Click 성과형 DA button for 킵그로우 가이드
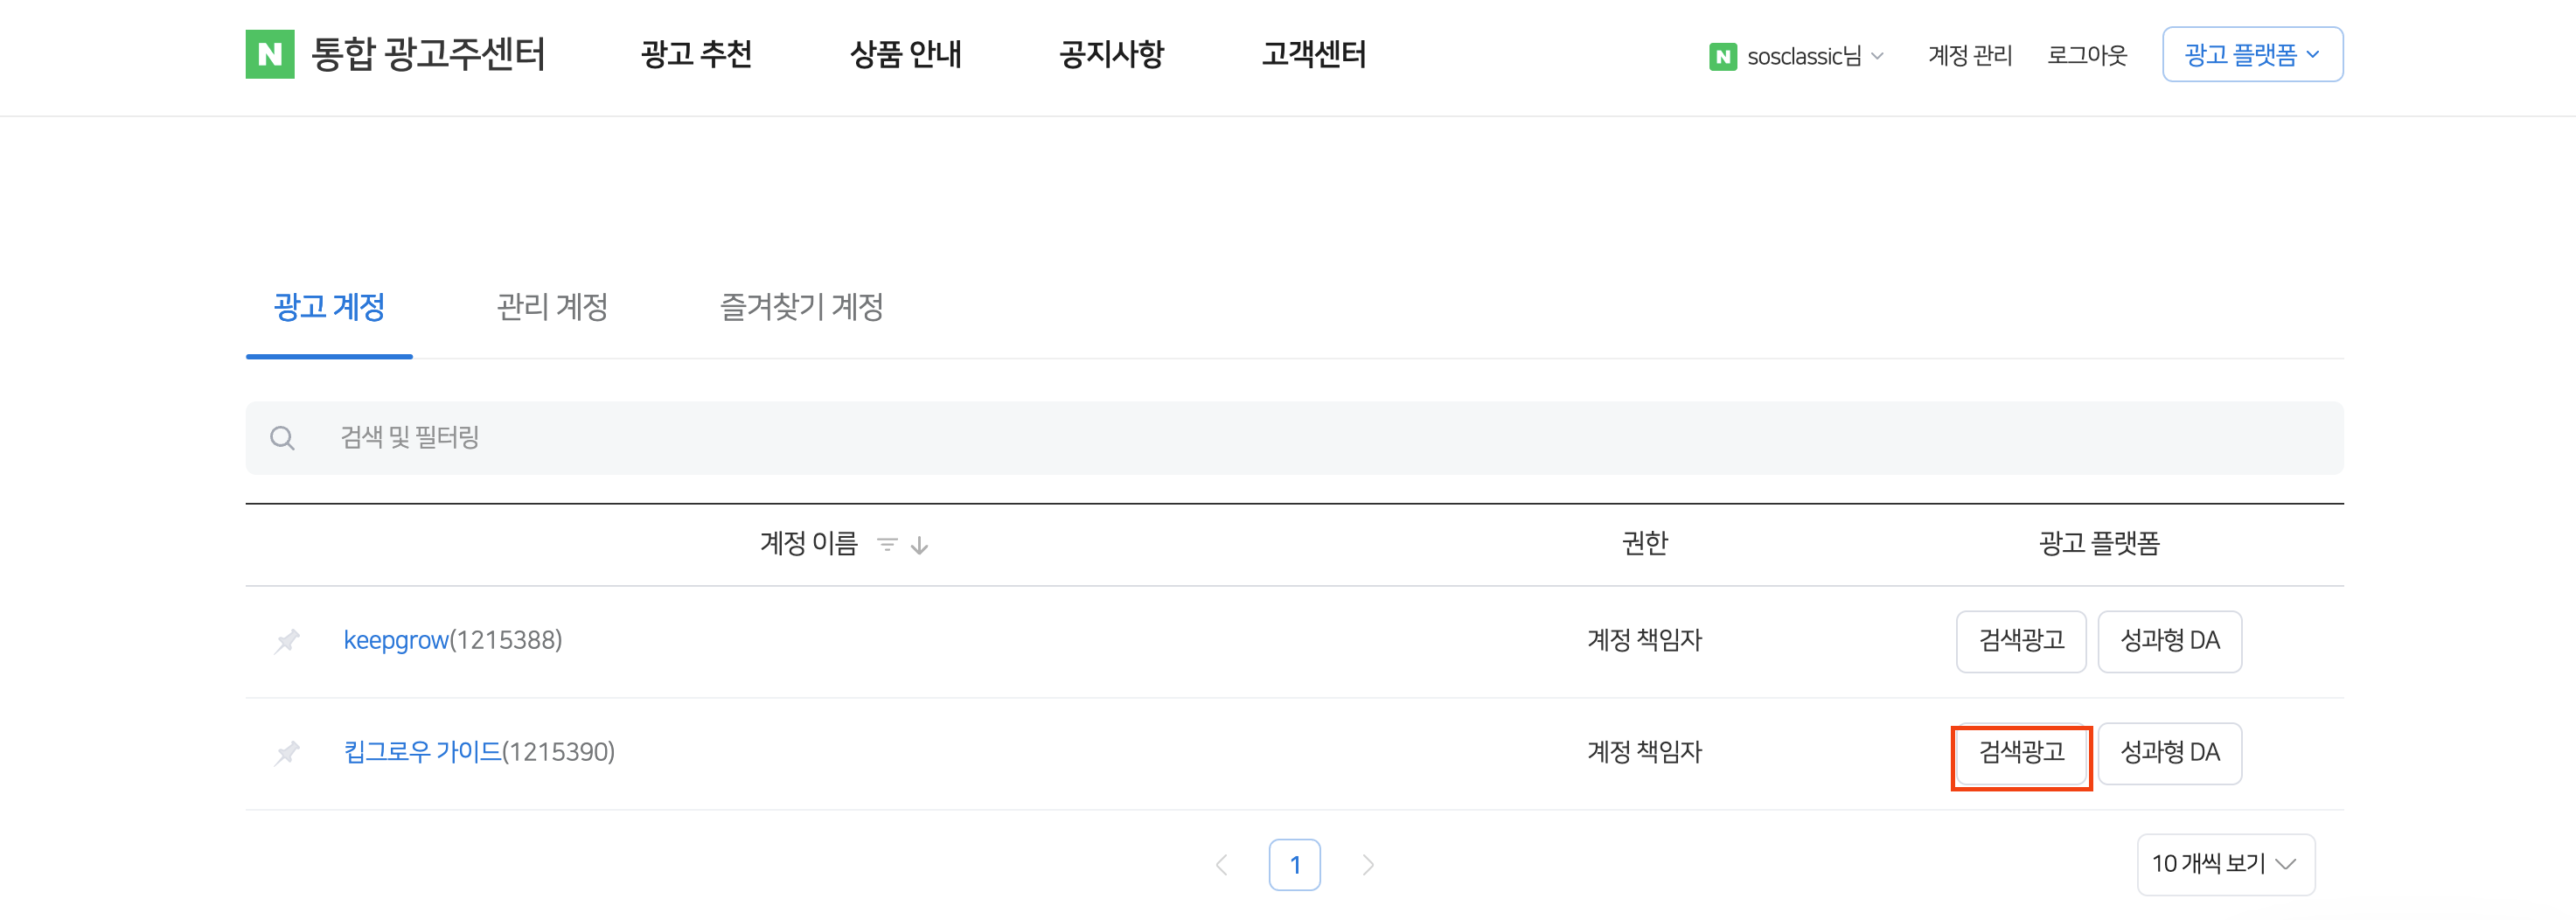2576x920 pixels. coord(2169,753)
